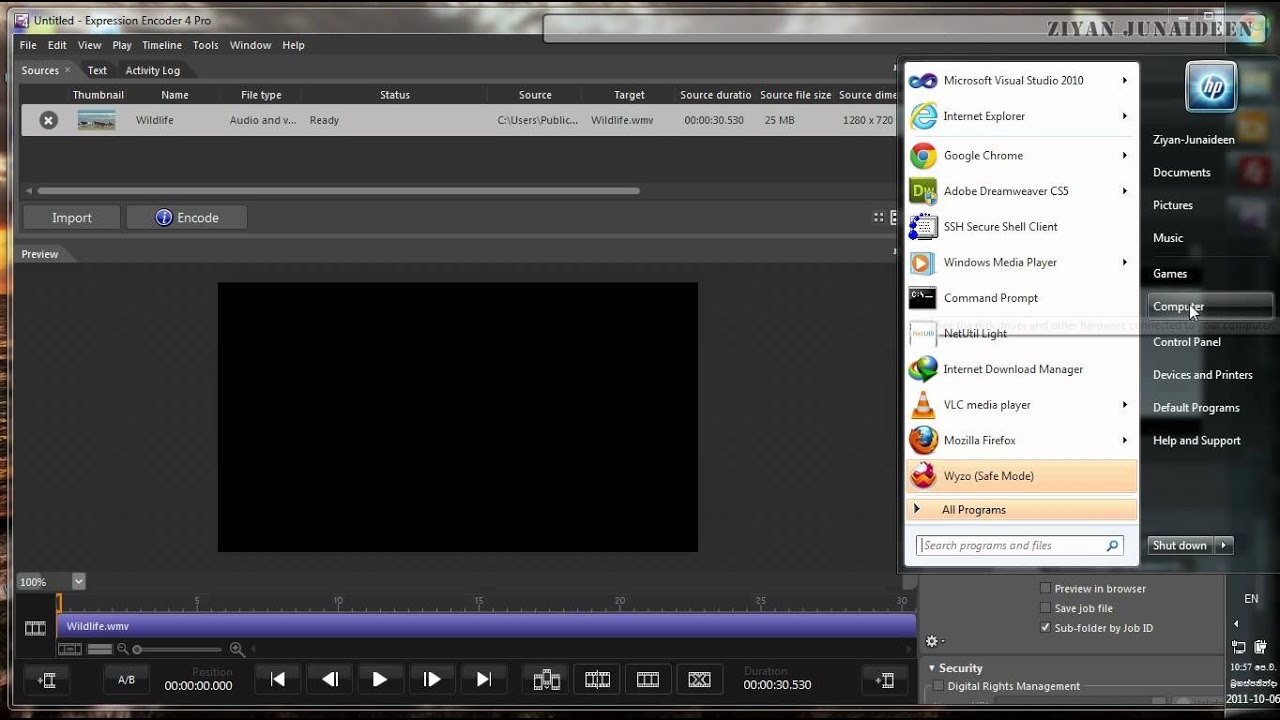Image resolution: width=1280 pixels, height=720 pixels.
Task: Click the plain filmstrip edit icon
Action: [x=648, y=680]
